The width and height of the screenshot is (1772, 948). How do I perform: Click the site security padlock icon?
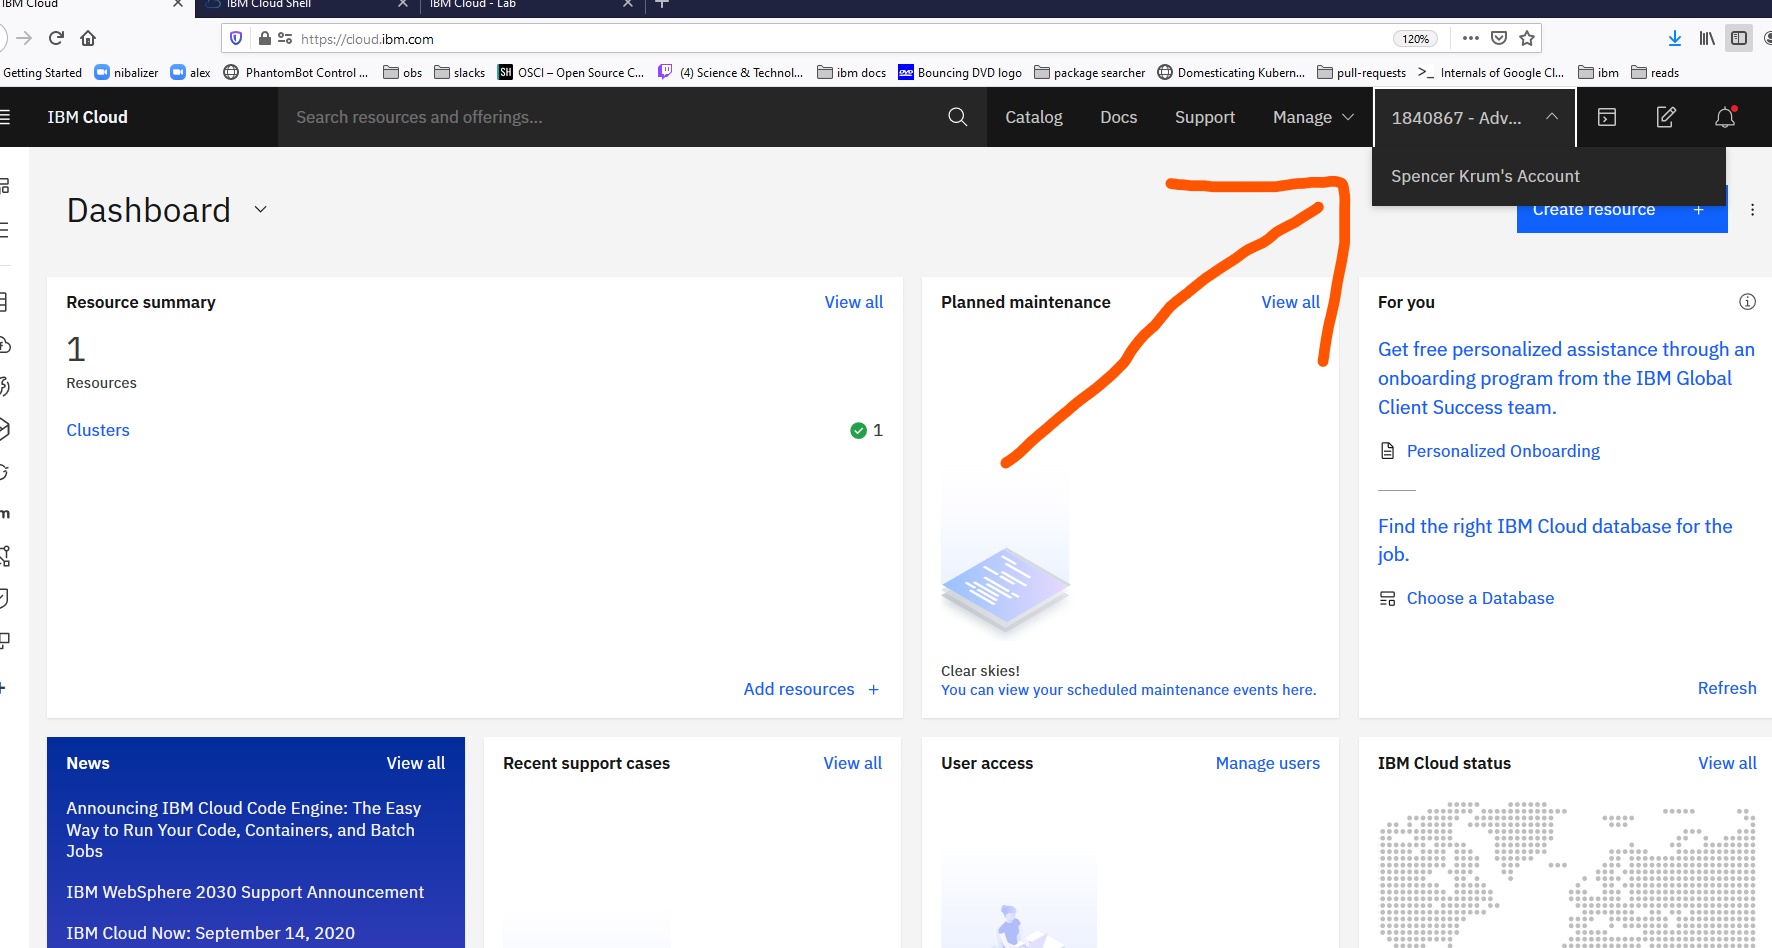(264, 38)
